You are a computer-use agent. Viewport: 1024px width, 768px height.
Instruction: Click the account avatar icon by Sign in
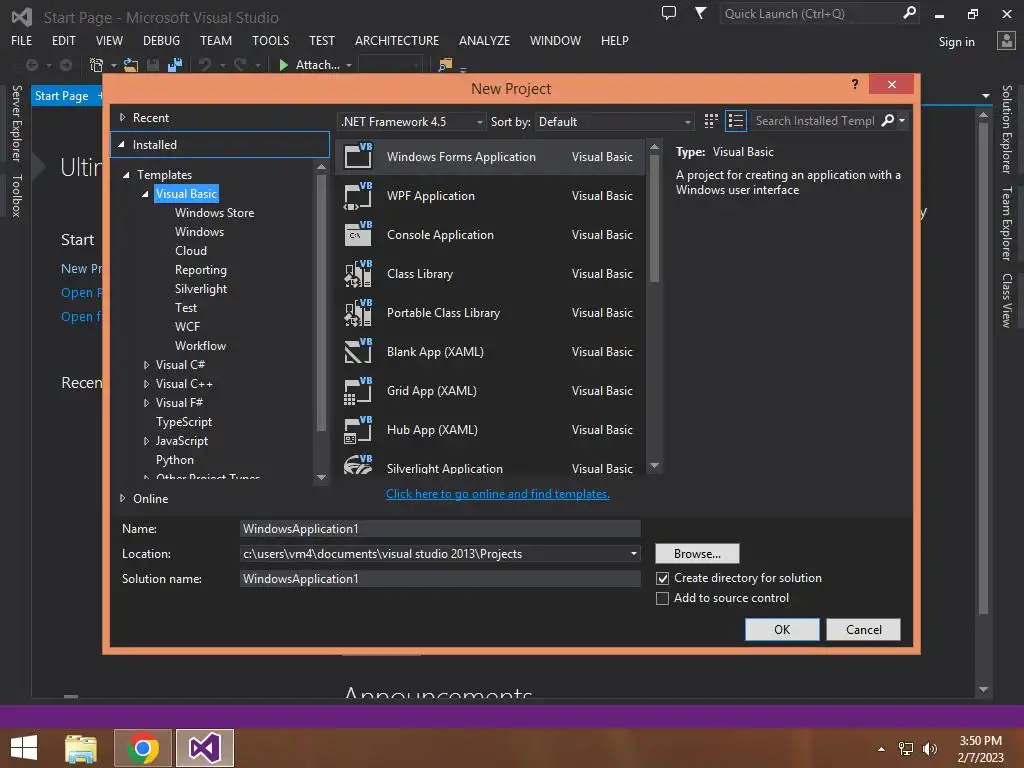[1006, 41]
